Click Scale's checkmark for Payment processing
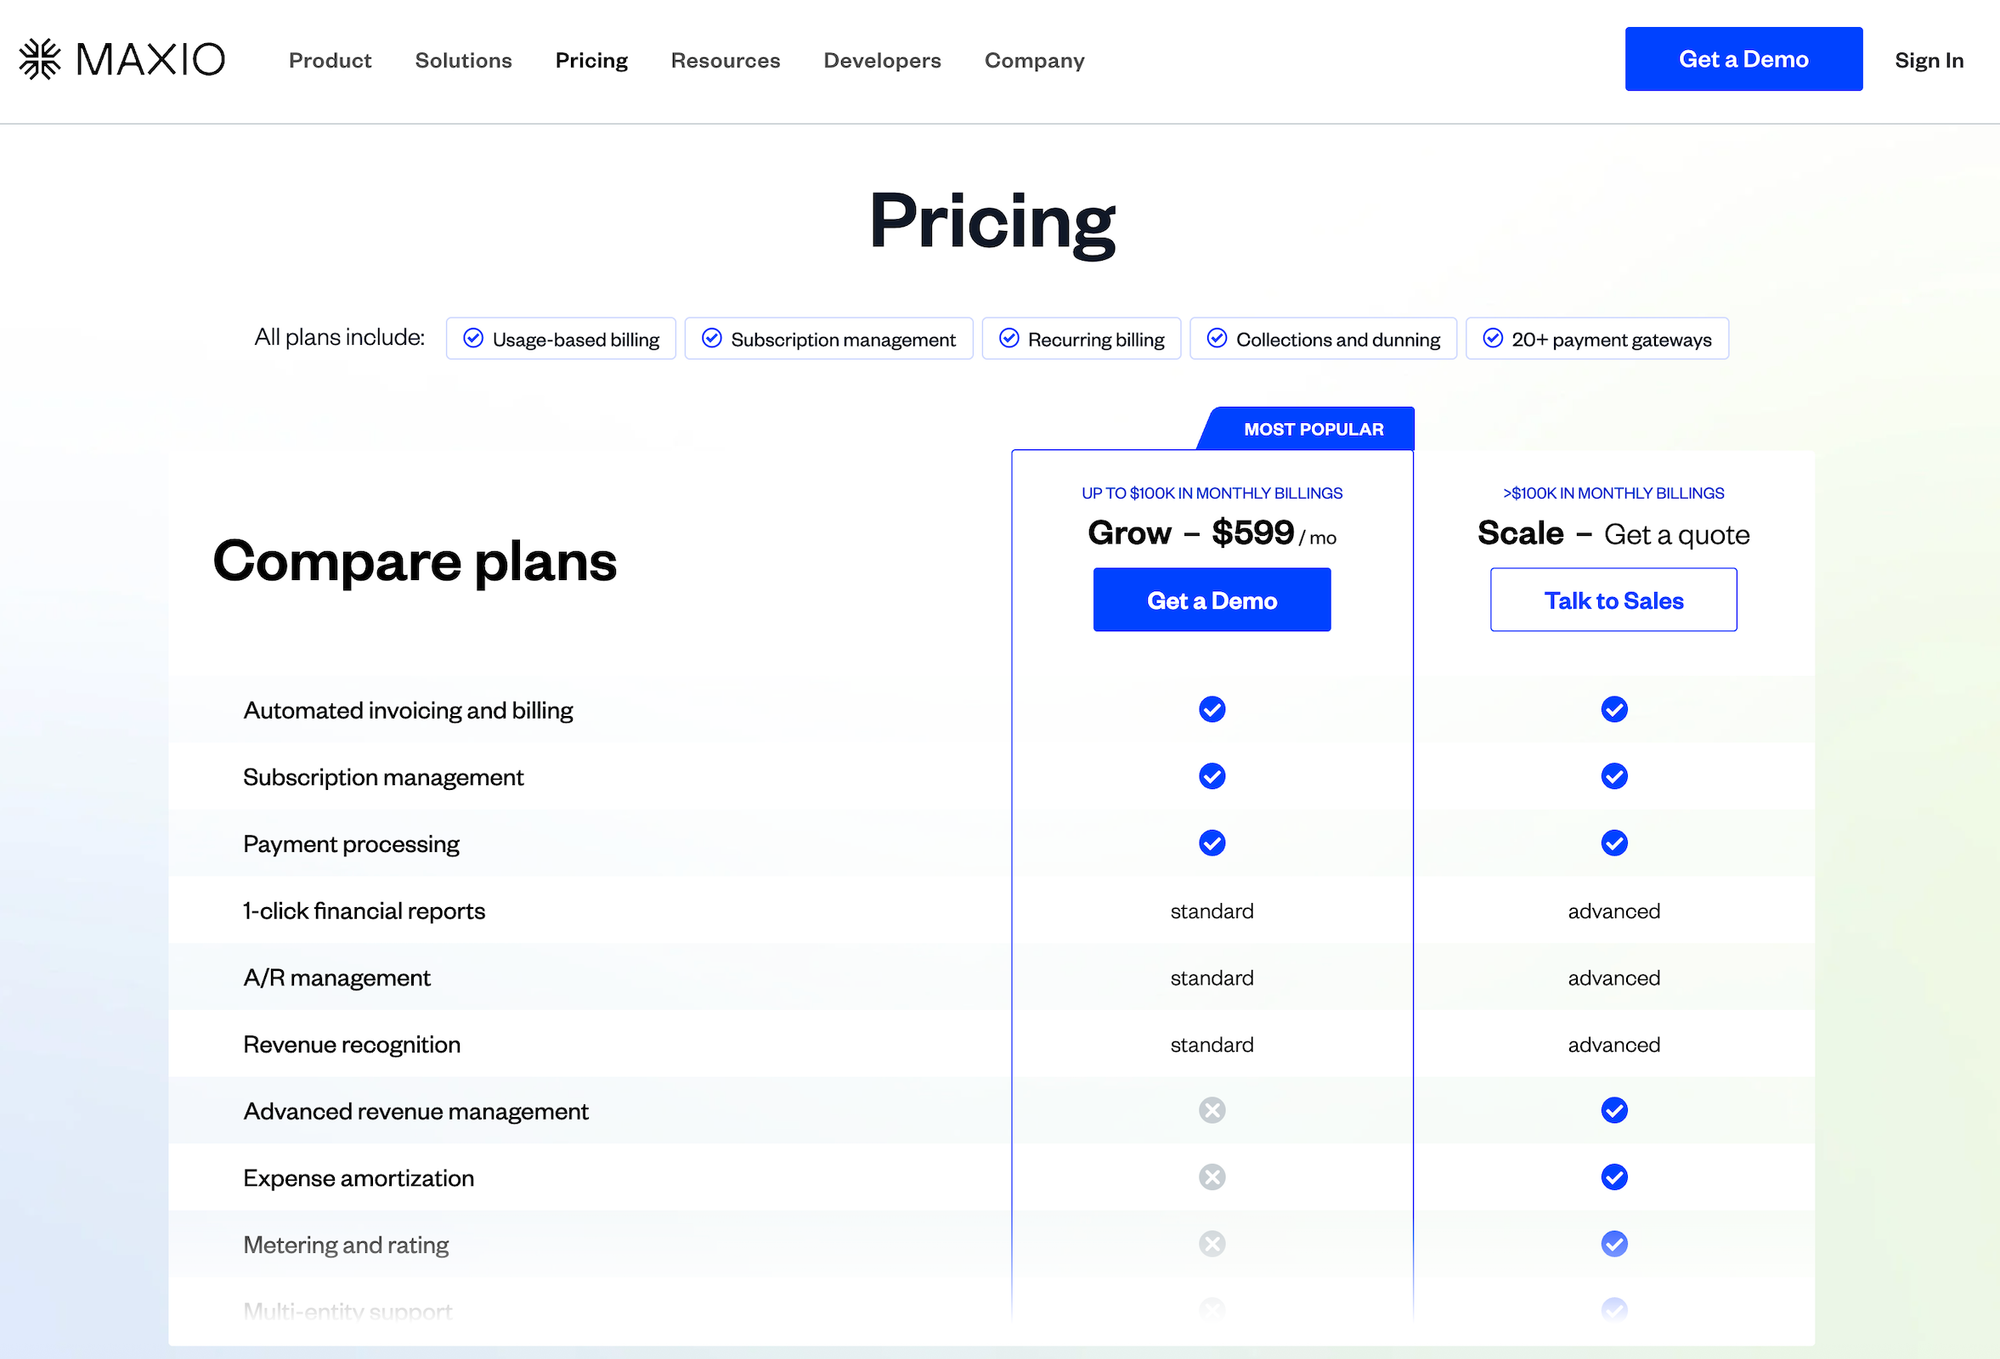This screenshot has height=1359, width=2000. (x=1614, y=843)
